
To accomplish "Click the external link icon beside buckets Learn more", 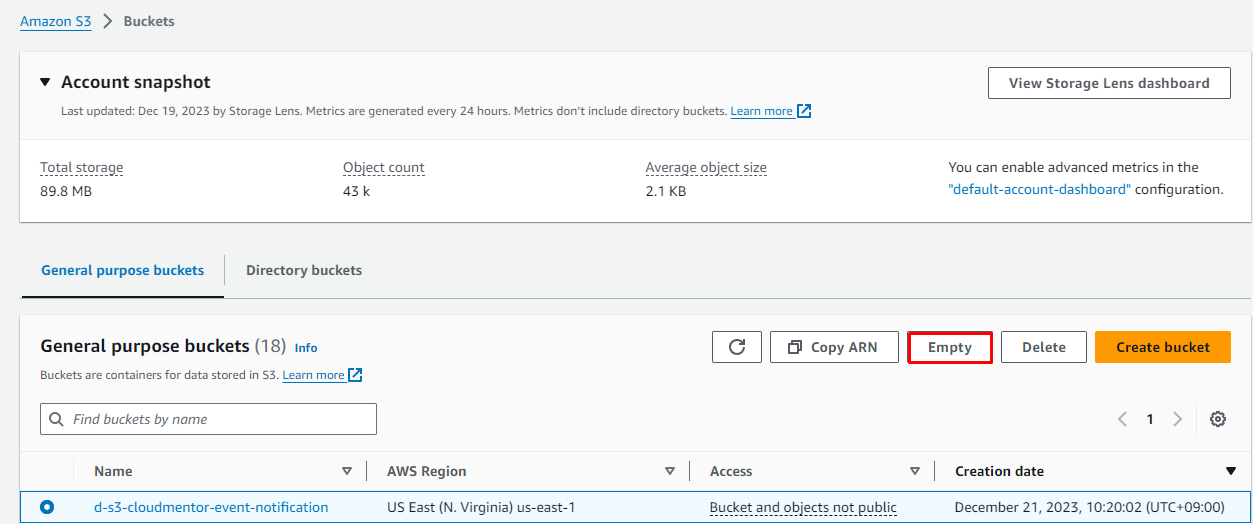I will coord(355,375).
